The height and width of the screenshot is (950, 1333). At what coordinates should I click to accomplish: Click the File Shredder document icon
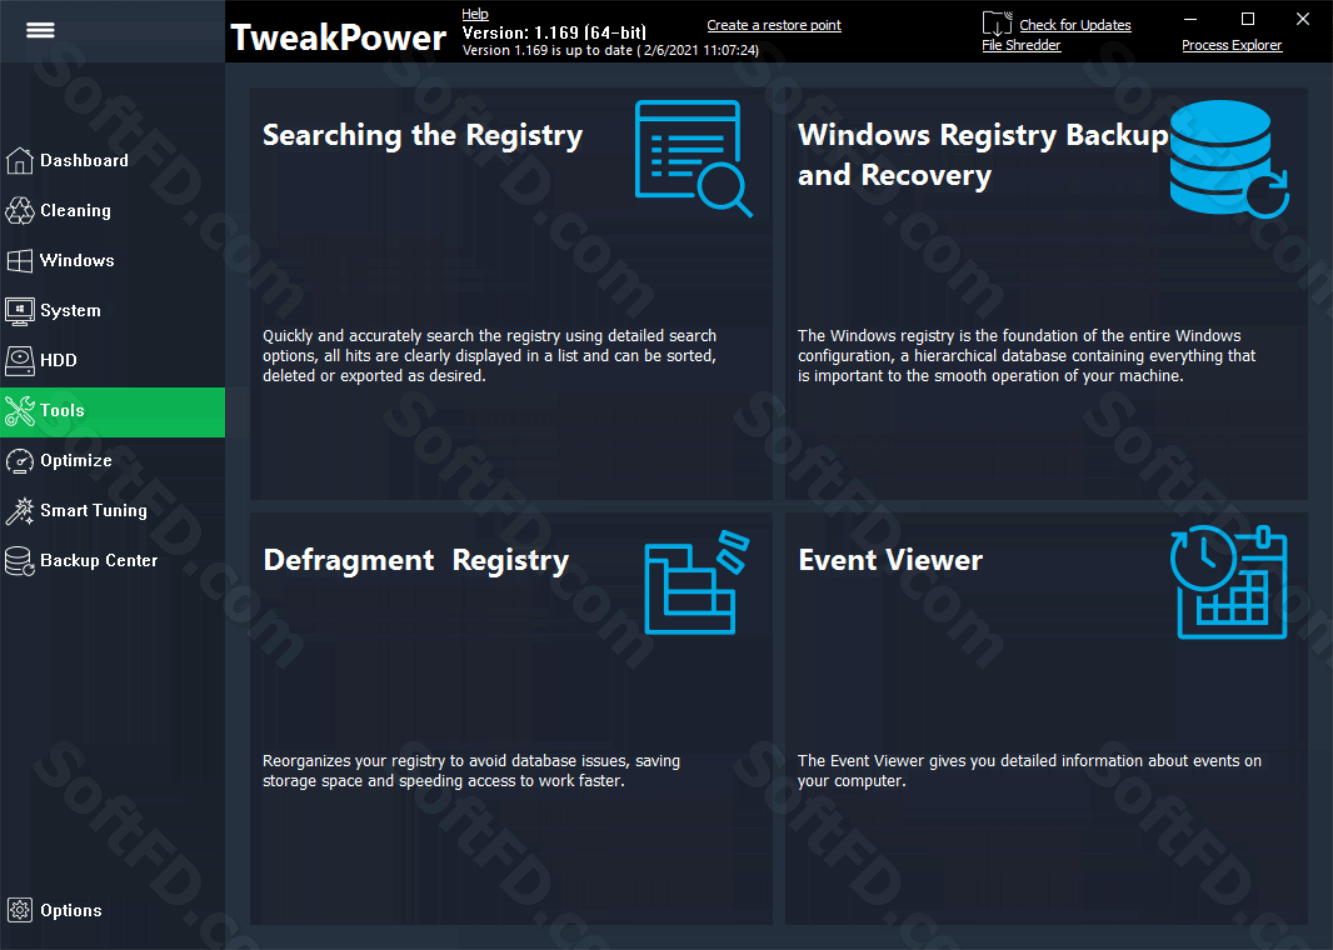coord(997,24)
